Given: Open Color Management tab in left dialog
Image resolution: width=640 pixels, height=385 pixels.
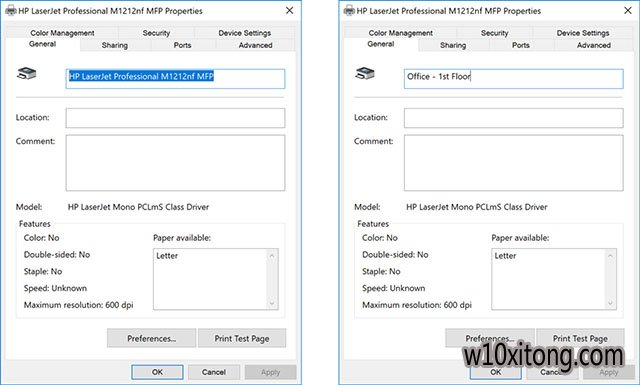Looking at the screenshot, I should pyautogui.click(x=62, y=33).
